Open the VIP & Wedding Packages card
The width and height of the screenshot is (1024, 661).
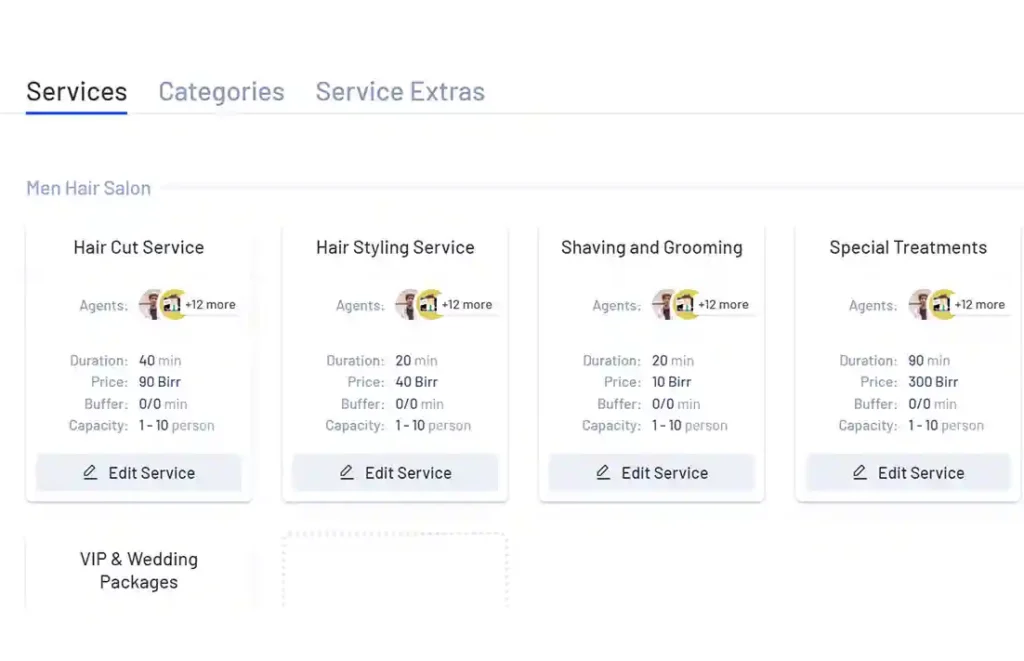tap(139, 571)
